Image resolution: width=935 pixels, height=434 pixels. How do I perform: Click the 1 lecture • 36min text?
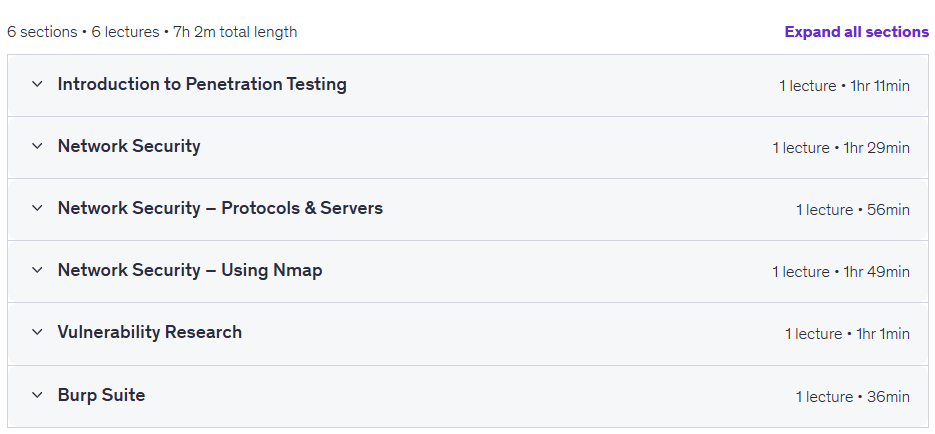[x=853, y=396]
